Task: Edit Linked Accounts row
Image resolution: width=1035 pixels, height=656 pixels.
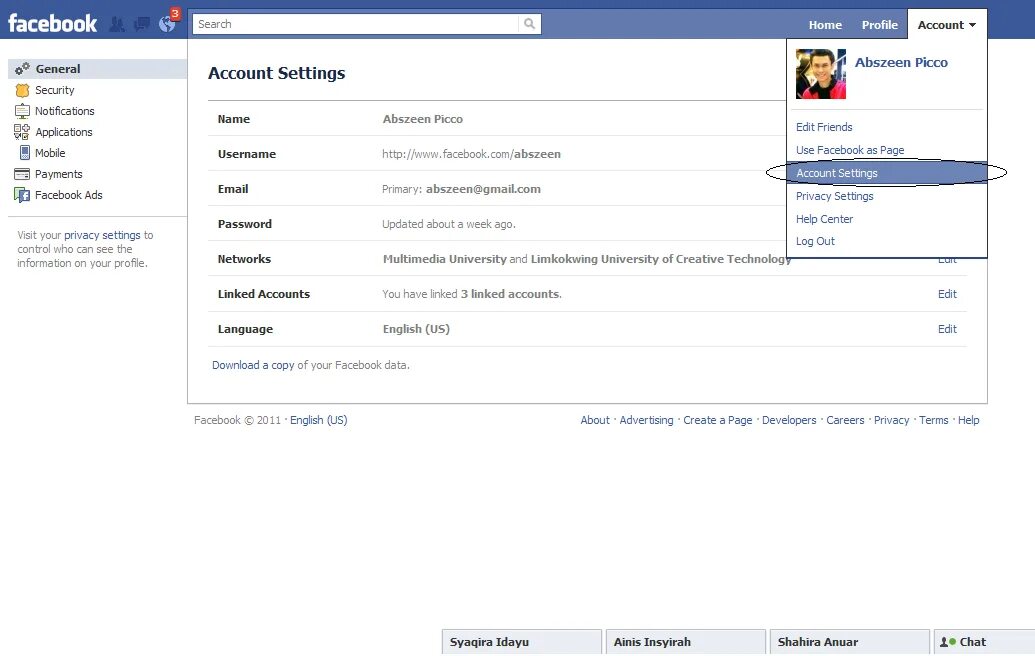Action: (947, 294)
